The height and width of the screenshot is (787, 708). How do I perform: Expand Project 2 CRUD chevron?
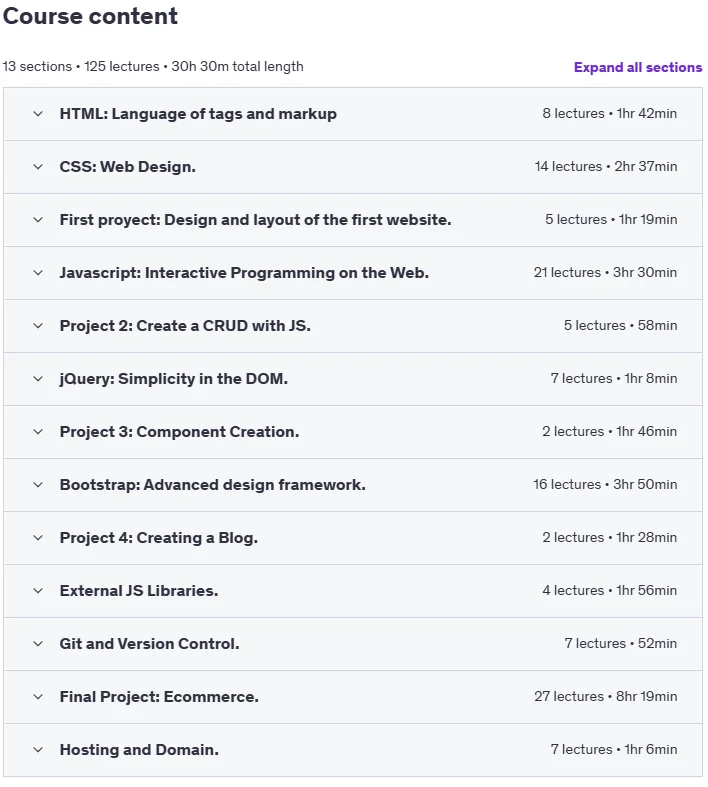(x=38, y=326)
